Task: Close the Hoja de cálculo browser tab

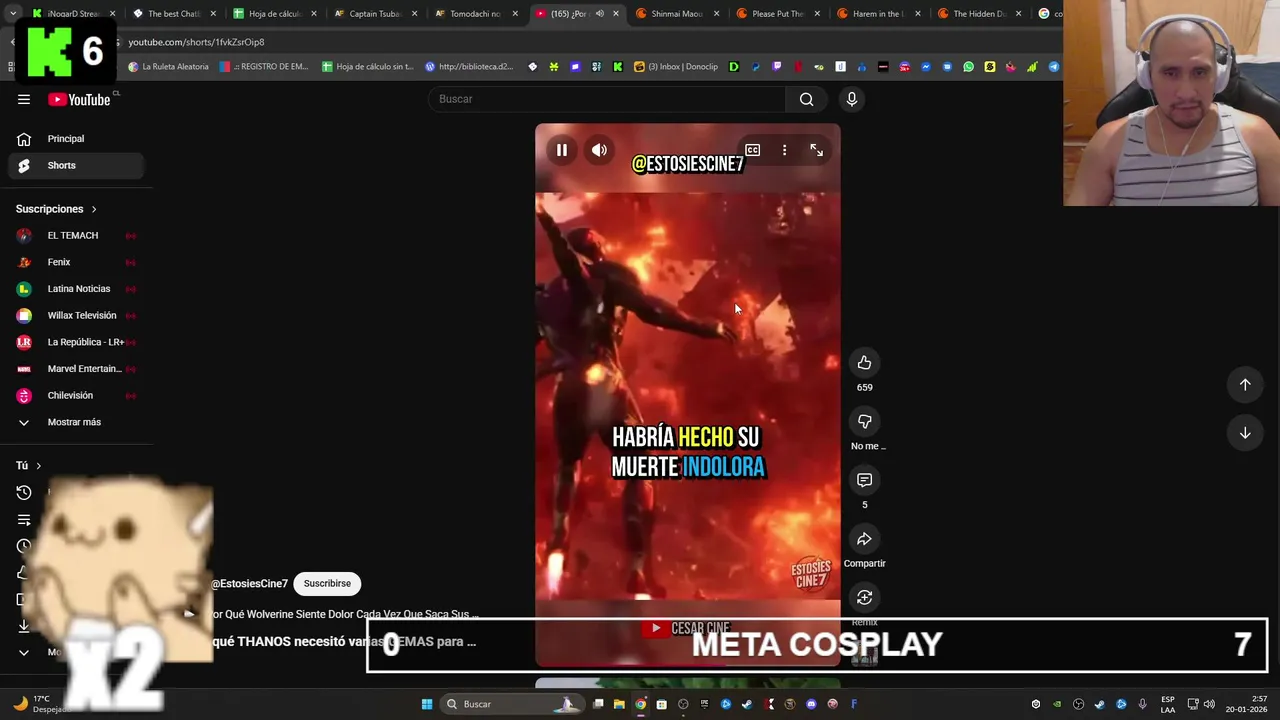Action: (314, 14)
